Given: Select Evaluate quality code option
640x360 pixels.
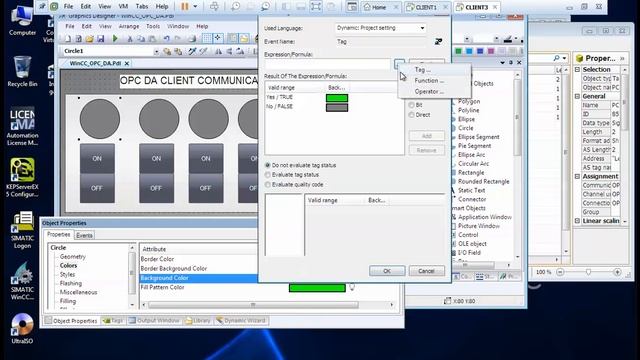Looking at the screenshot, I should click(x=294, y=184).
